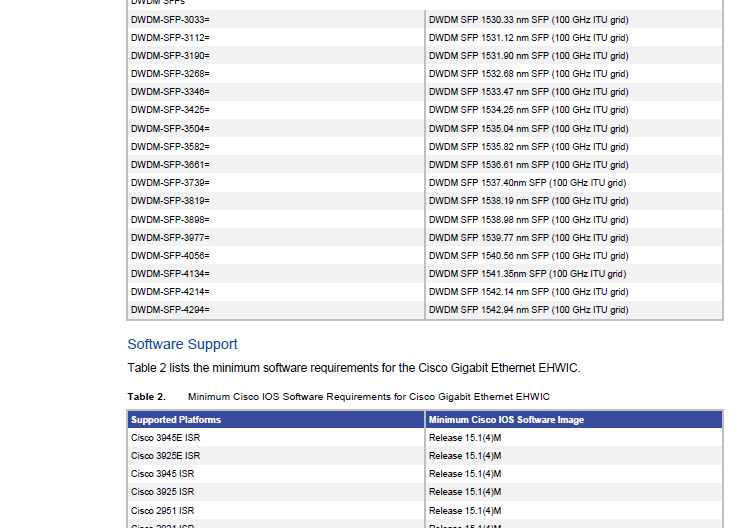Select the DWDM-SFP-3112= part number
Screen dimensions: 750x528
coord(170,38)
